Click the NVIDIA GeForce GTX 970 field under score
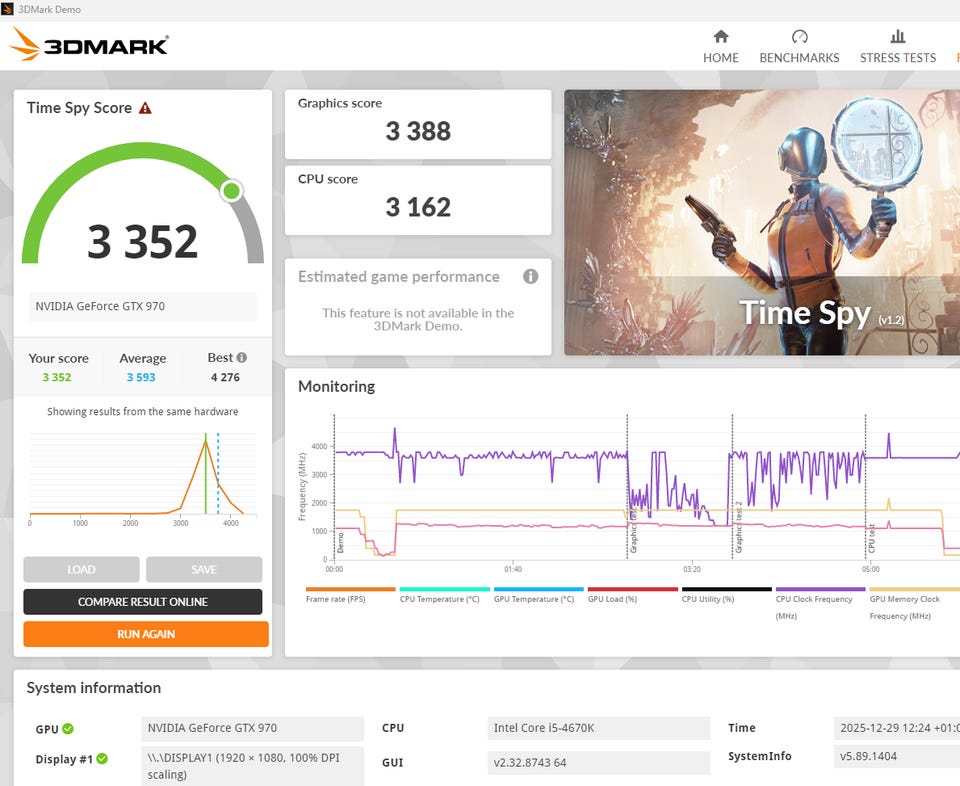The image size is (960, 786). coord(143,306)
